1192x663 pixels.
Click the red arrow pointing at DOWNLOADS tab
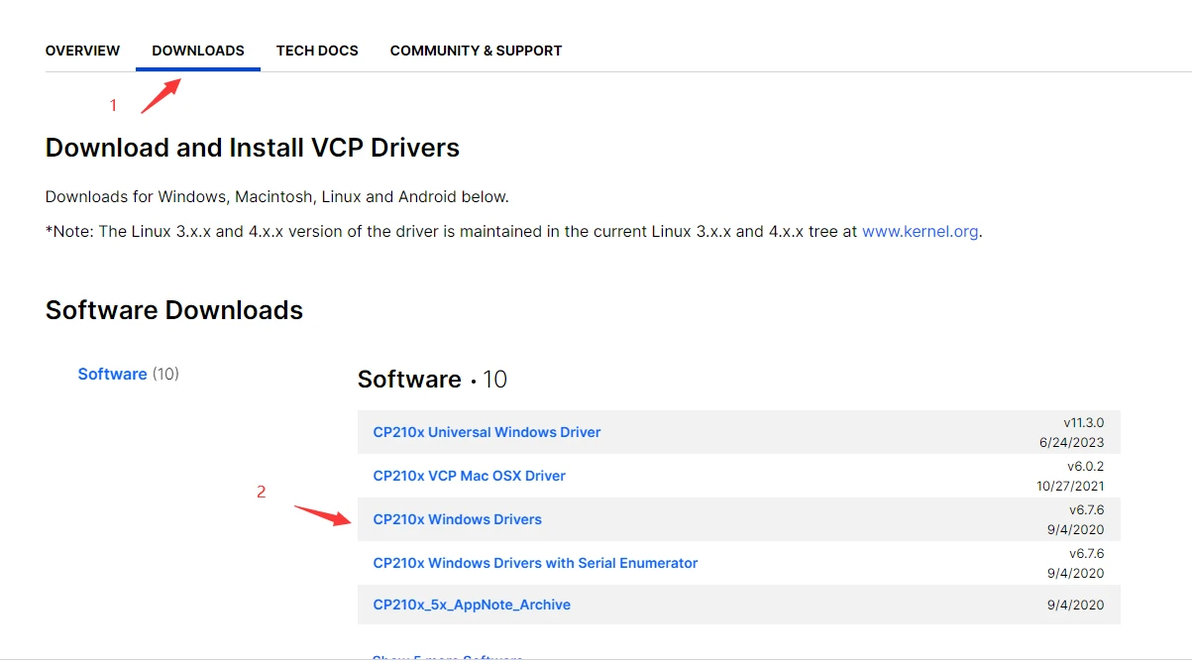coord(161,95)
